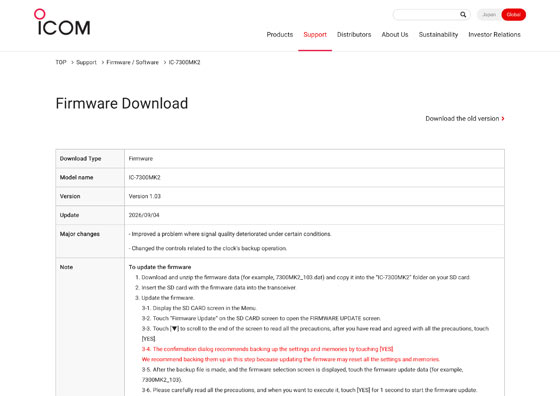This screenshot has height=396, width=560.
Task: Switch region to Japan
Action: pyautogui.click(x=489, y=15)
